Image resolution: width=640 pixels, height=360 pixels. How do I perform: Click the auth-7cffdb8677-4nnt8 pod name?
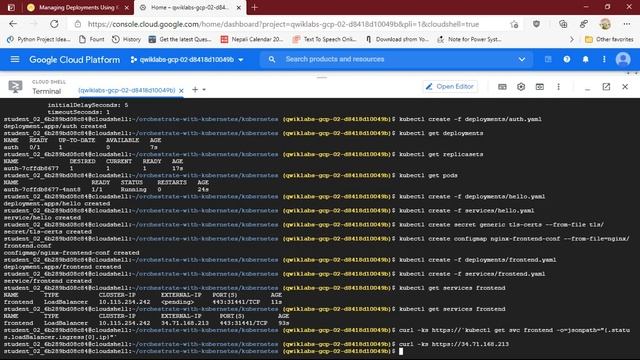(x=42, y=189)
